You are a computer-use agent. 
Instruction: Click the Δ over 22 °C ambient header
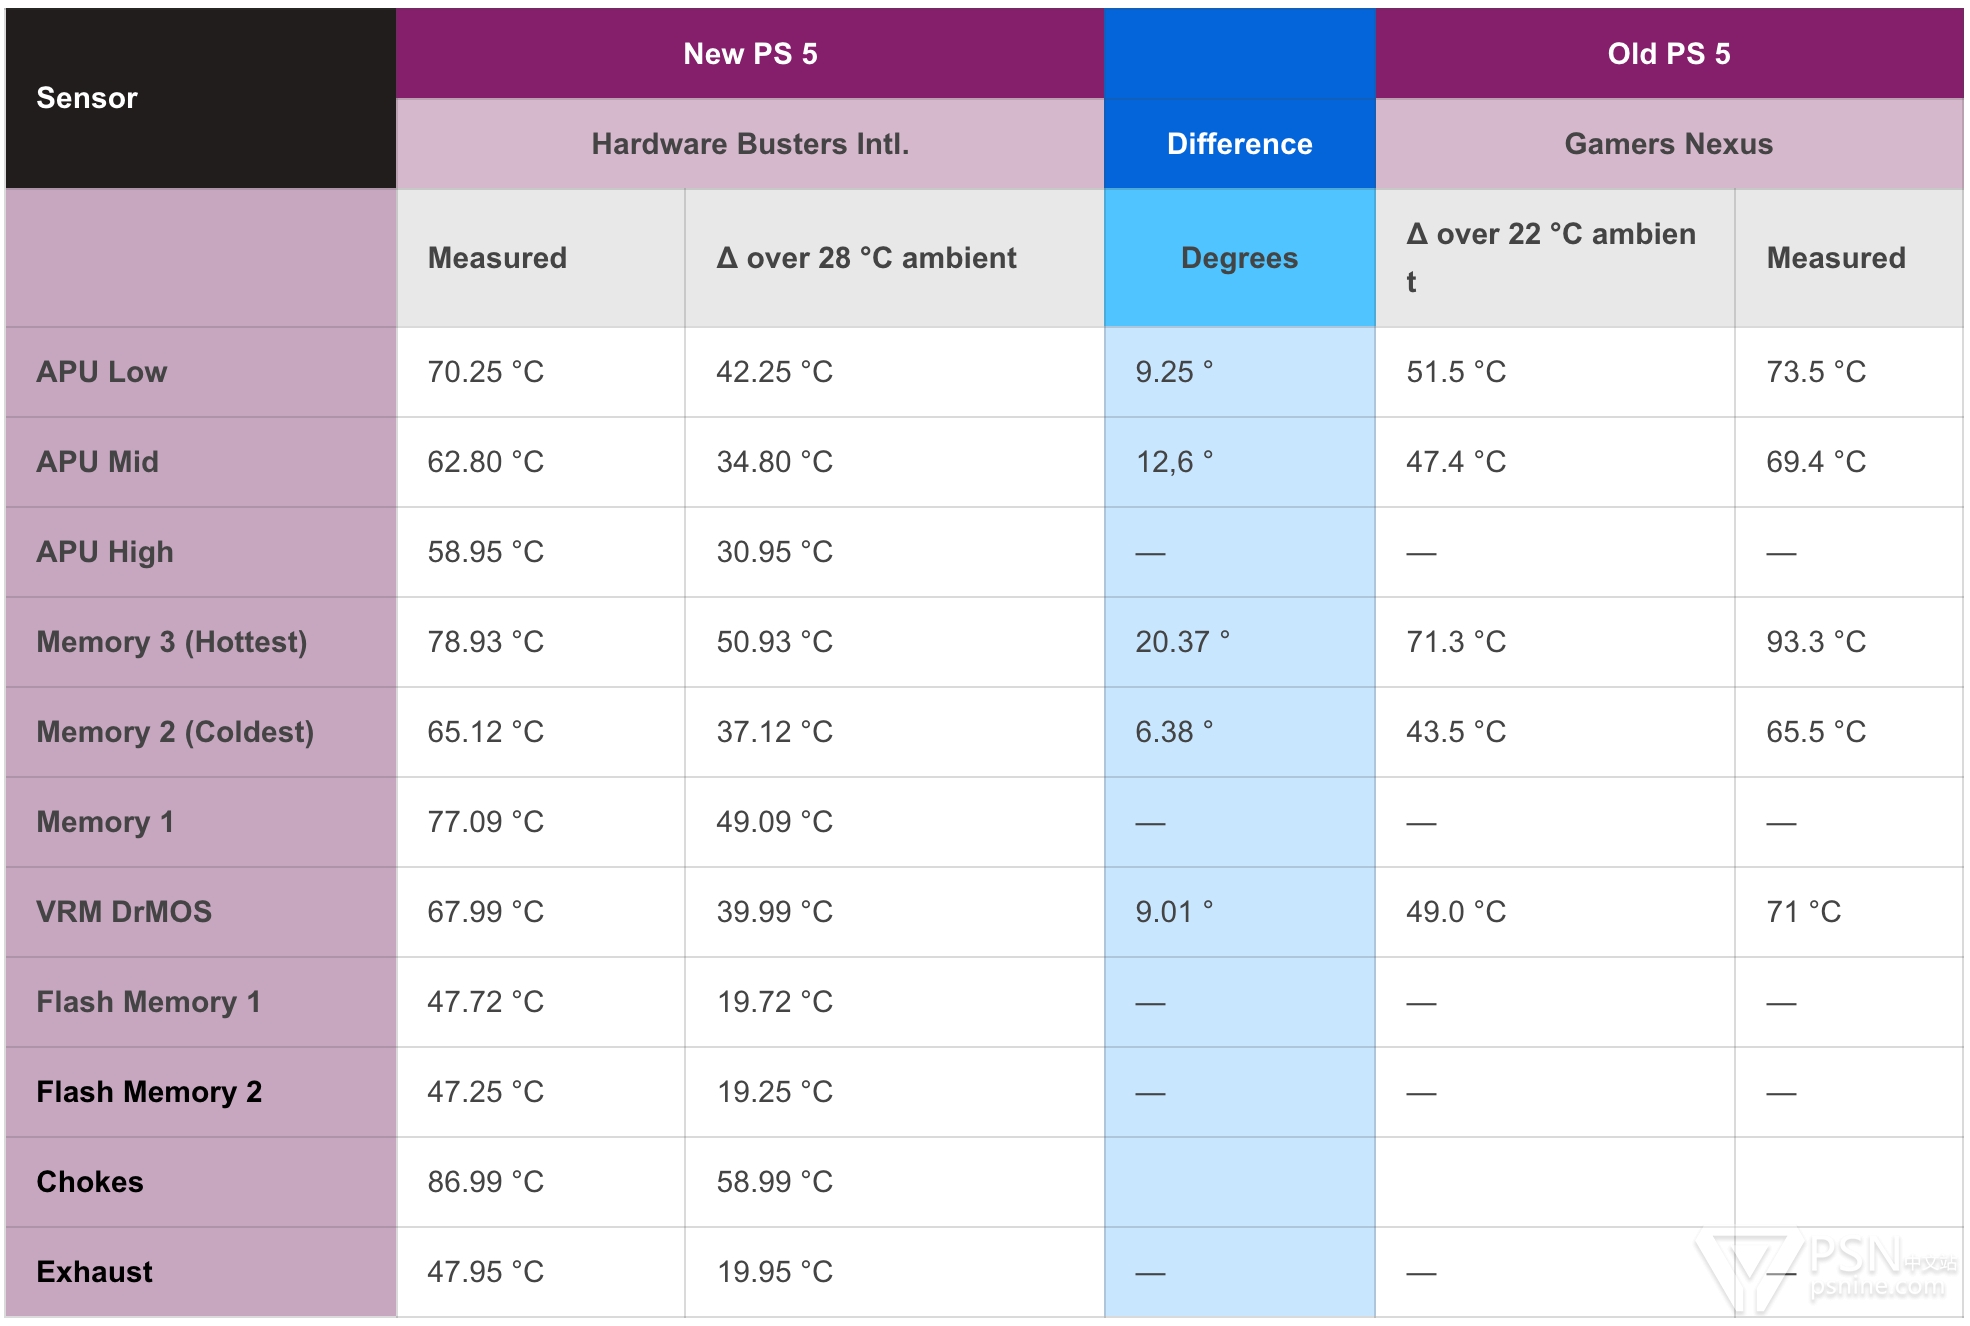point(1555,258)
